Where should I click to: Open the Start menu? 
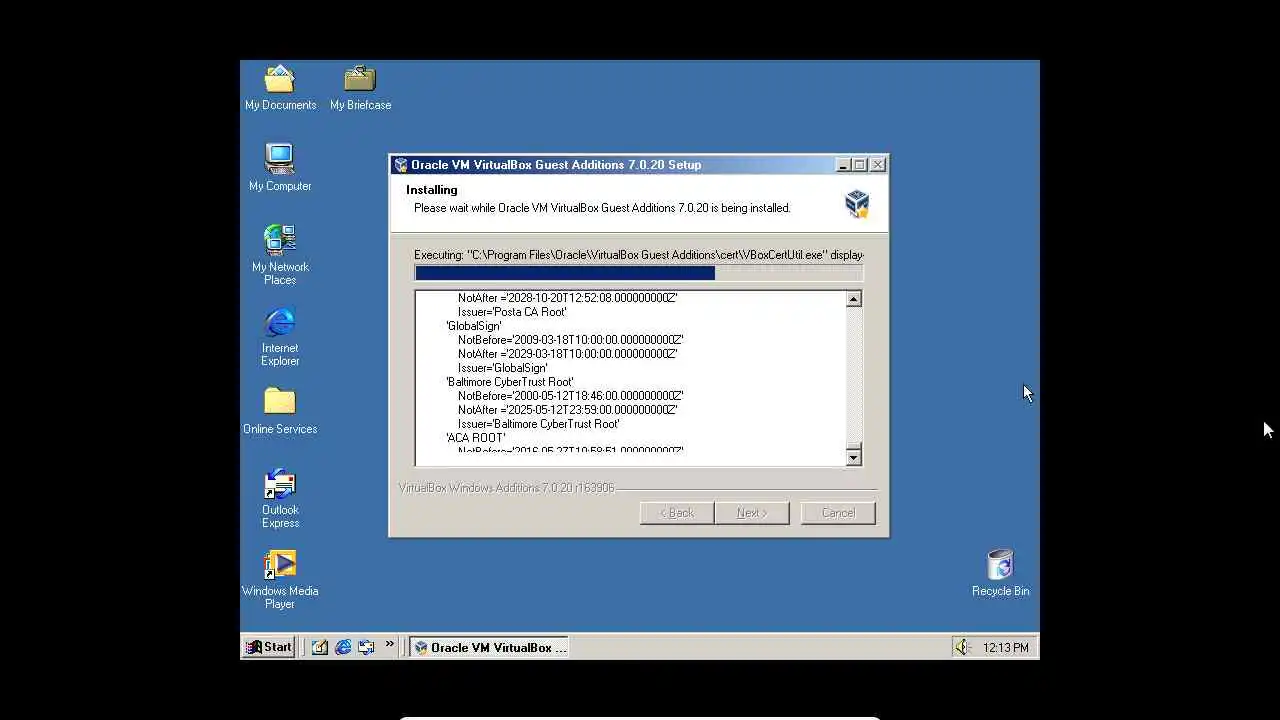click(269, 647)
